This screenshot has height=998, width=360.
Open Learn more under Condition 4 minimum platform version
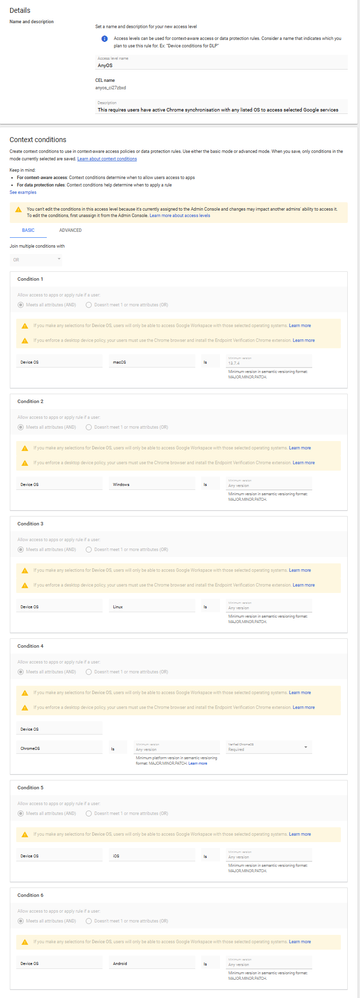198,763
